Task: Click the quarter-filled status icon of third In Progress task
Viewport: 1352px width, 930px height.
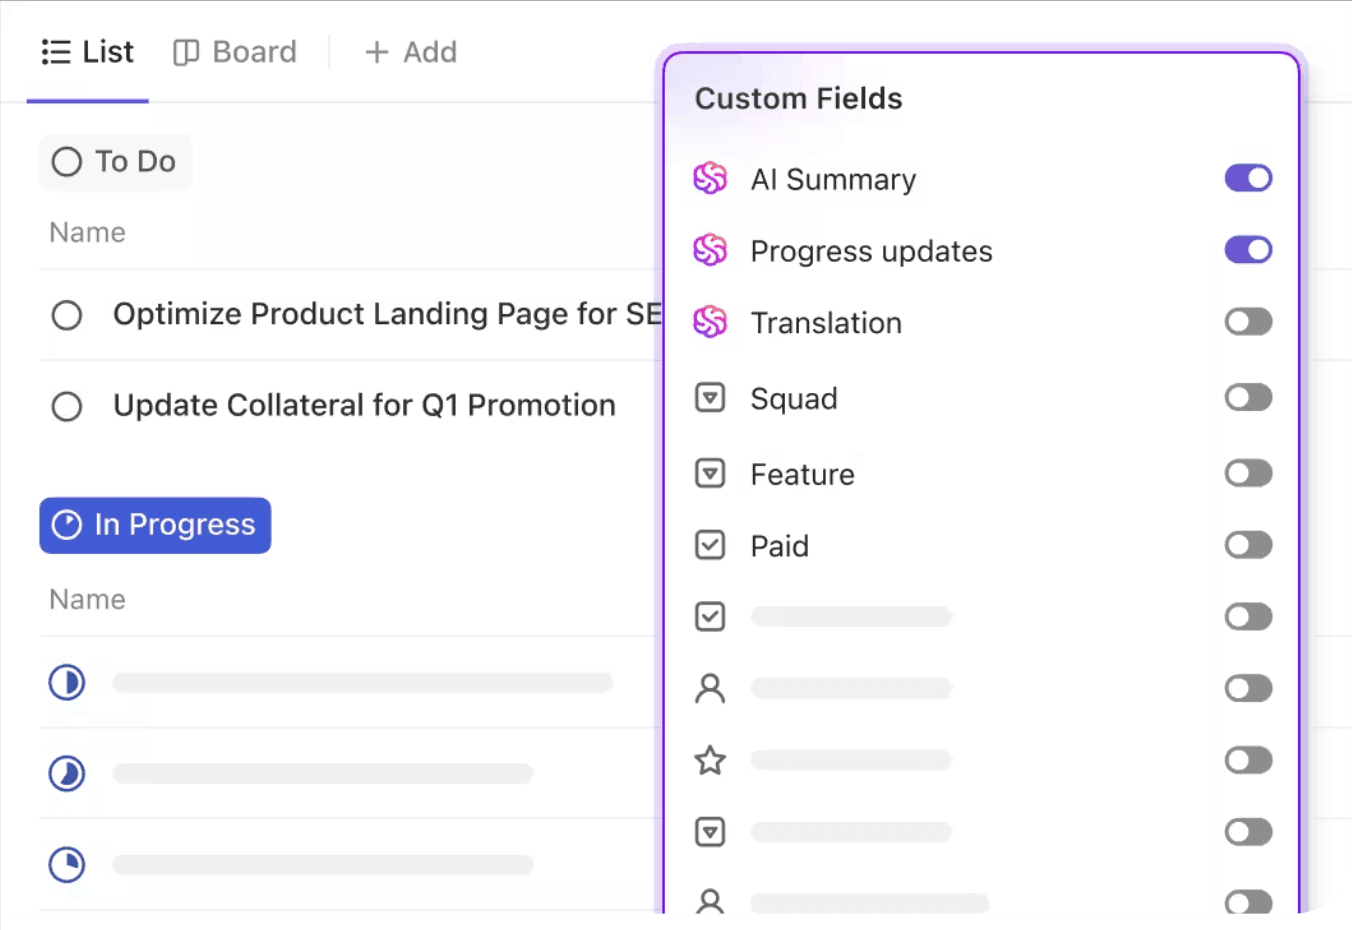Action: (x=67, y=865)
